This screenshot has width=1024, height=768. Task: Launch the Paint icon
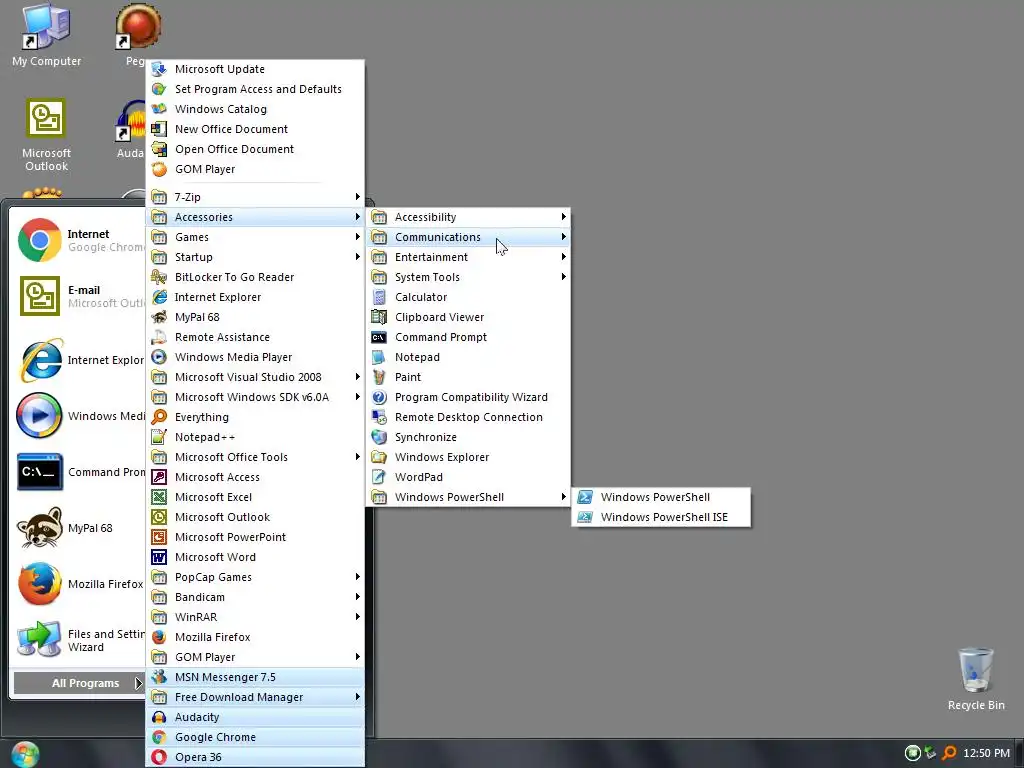coord(379,377)
